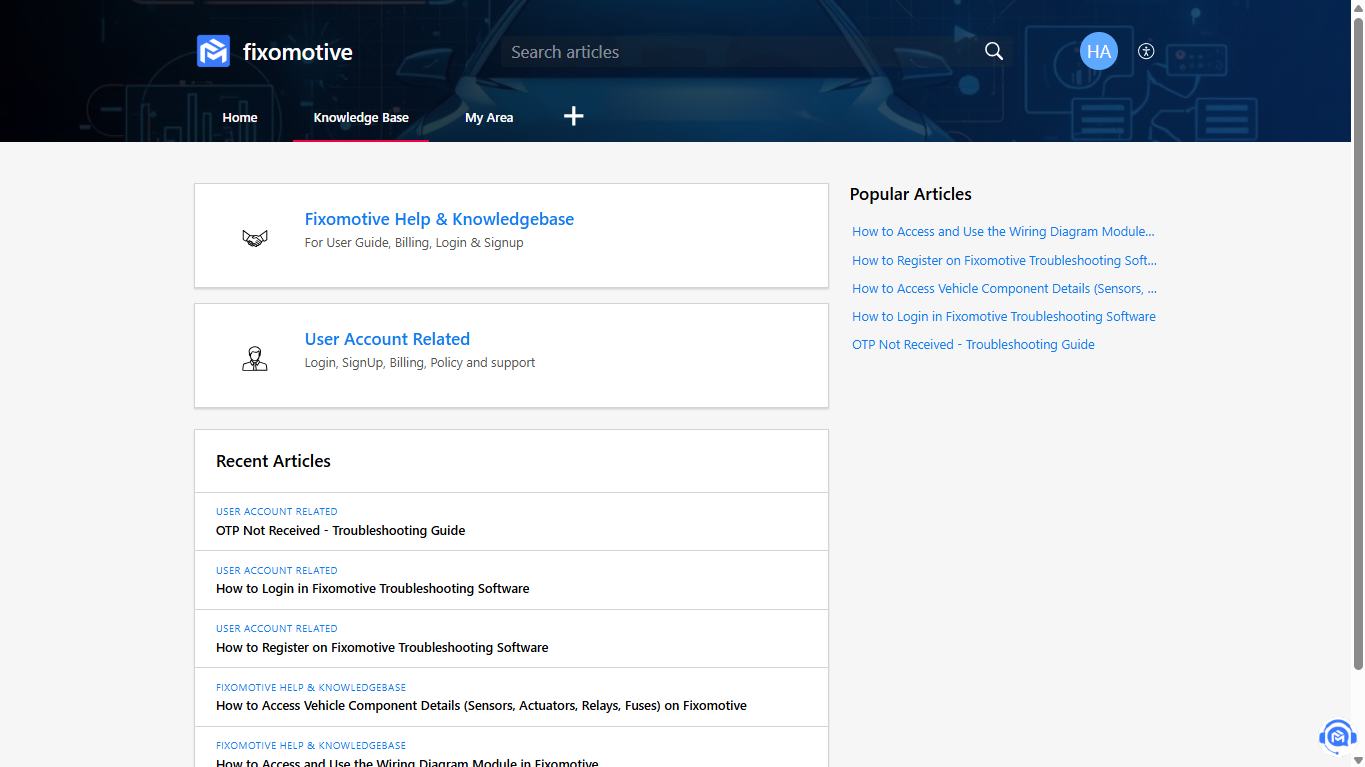Open the User Account Related category
The width and height of the screenshot is (1365, 767).
point(387,339)
